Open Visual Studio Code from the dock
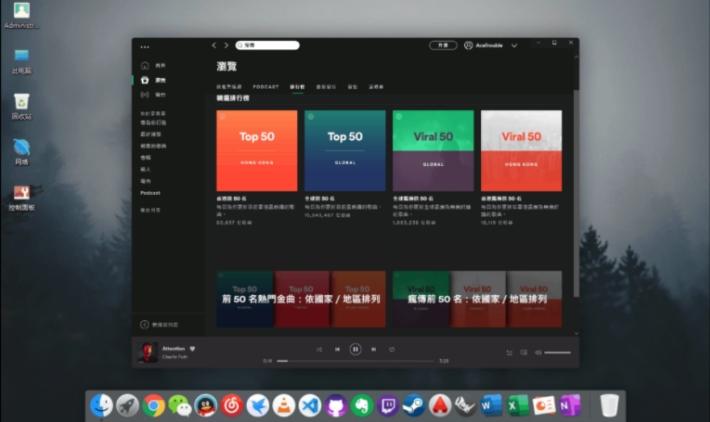 click(x=310, y=405)
